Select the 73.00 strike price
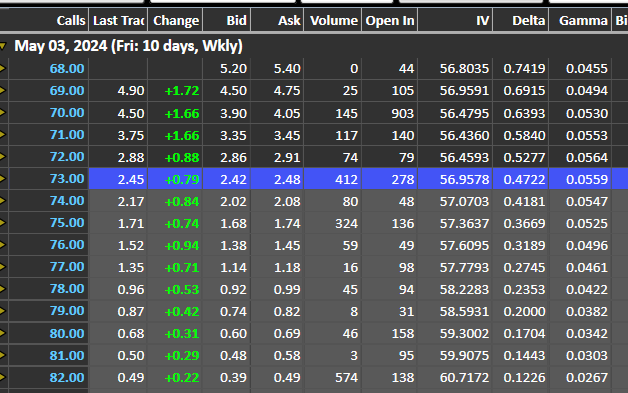Screen dimensions: 628x393 click(67, 179)
